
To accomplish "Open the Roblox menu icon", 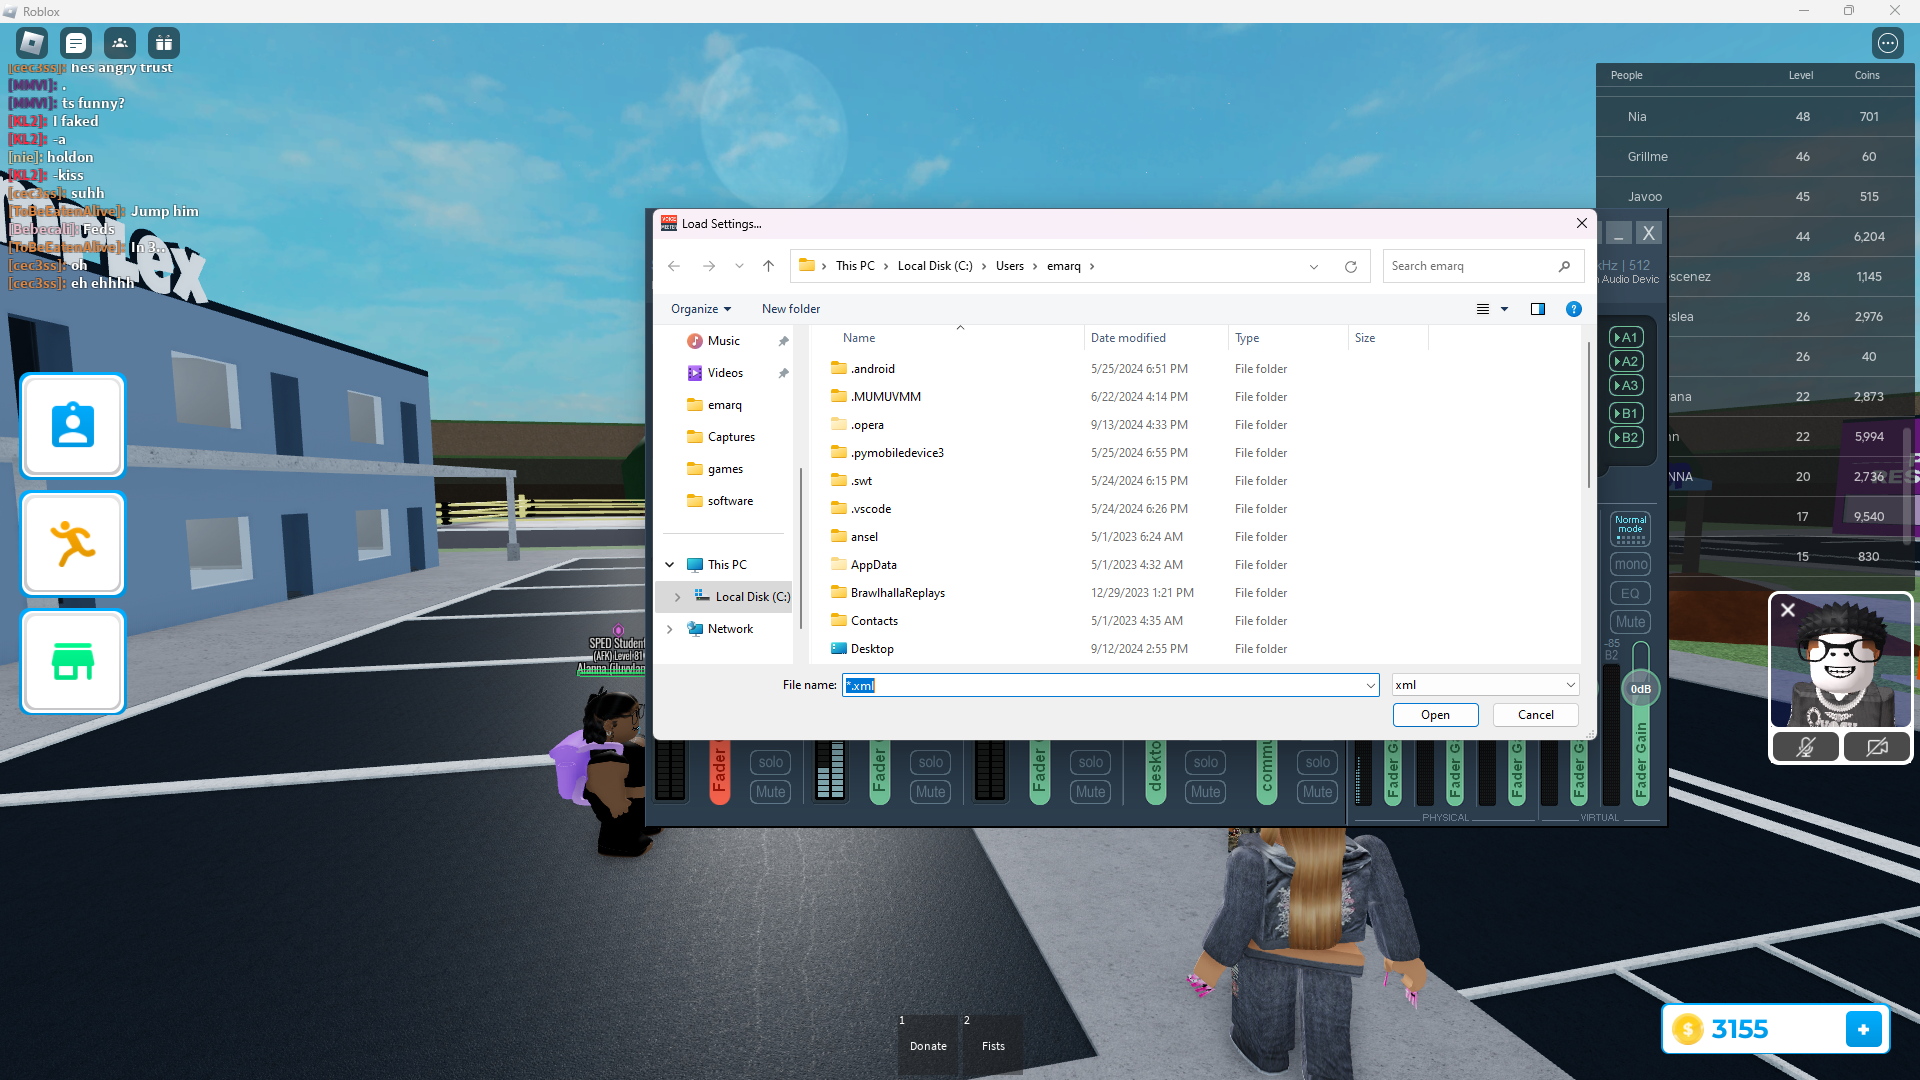I will pyautogui.click(x=32, y=43).
